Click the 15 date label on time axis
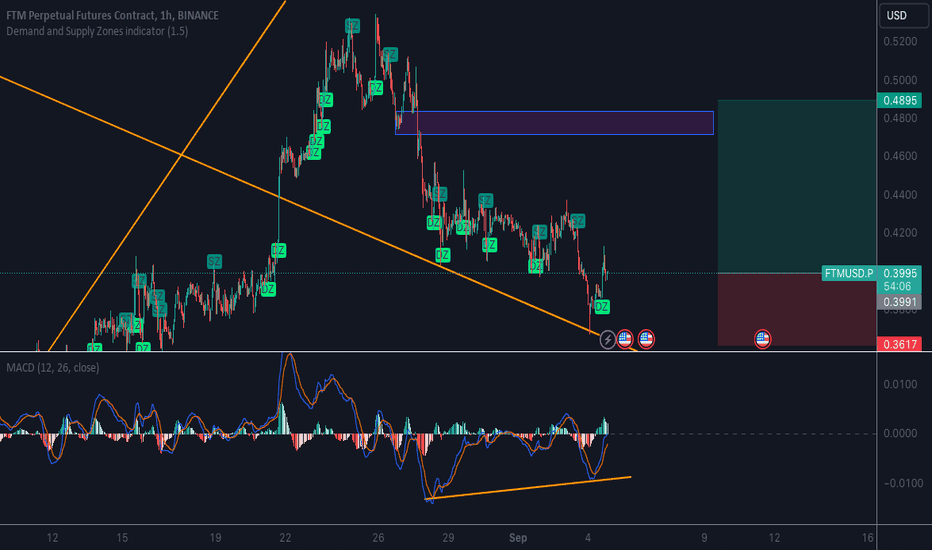 tap(122, 538)
